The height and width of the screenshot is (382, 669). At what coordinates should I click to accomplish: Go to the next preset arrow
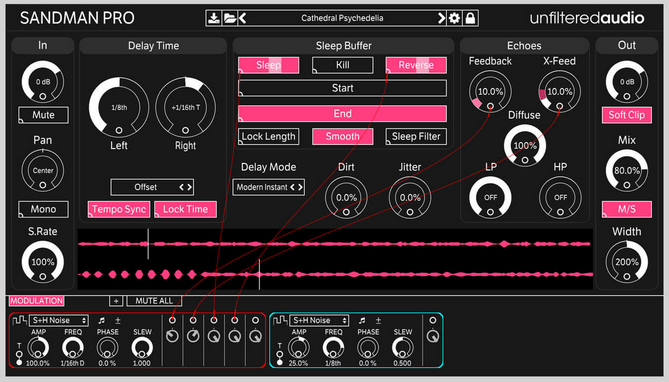point(441,18)
